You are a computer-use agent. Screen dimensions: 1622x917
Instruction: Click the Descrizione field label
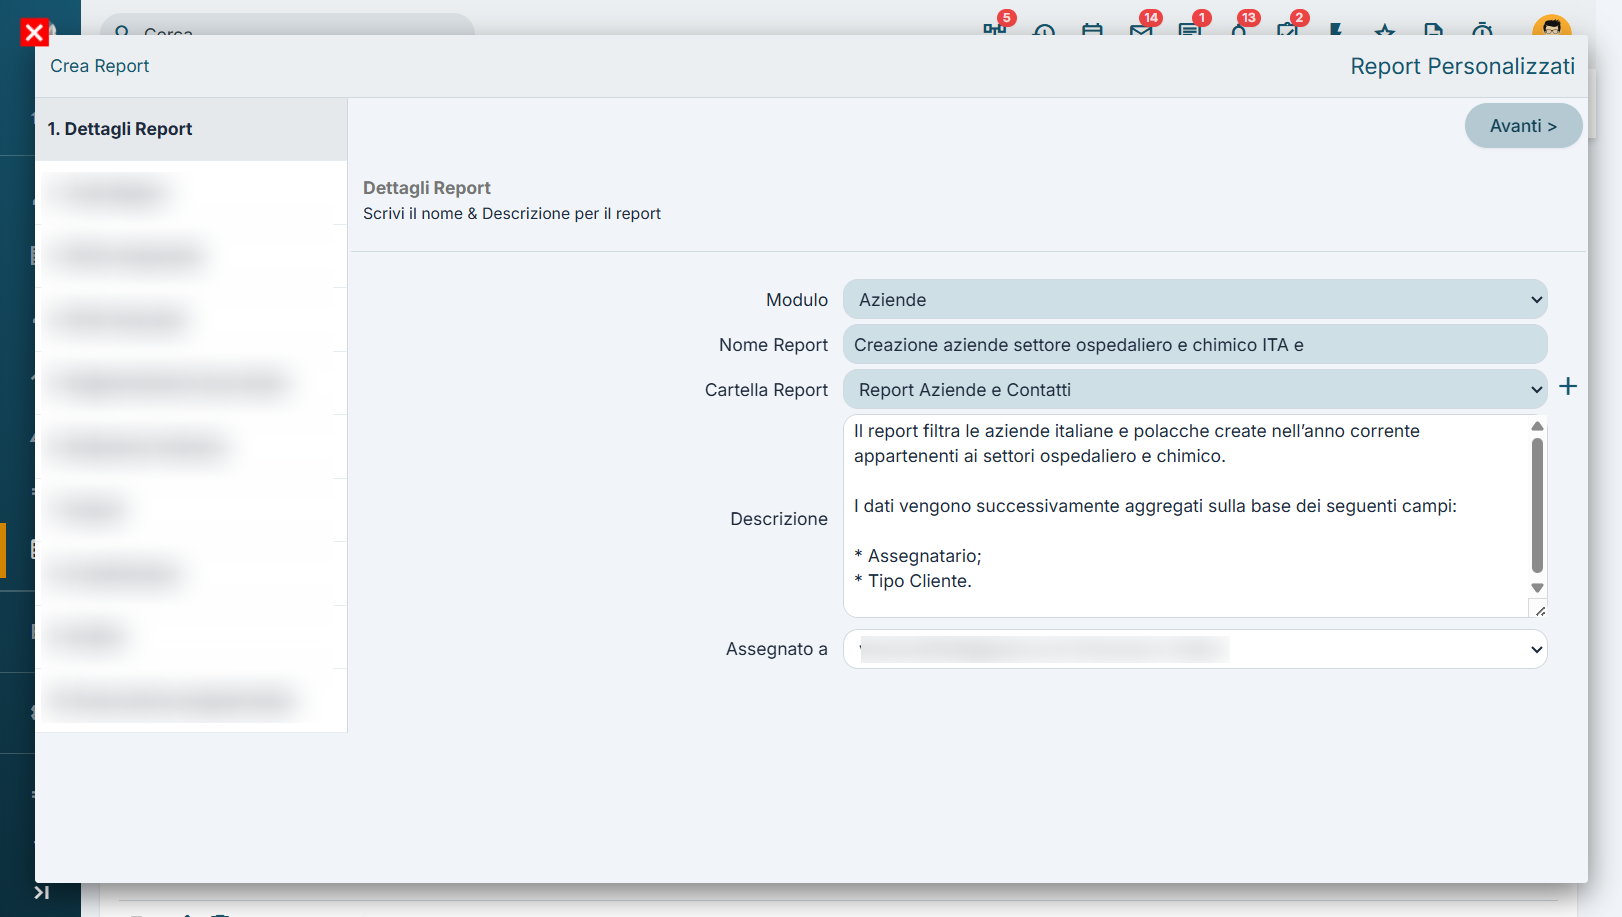[x=779, y=519]
